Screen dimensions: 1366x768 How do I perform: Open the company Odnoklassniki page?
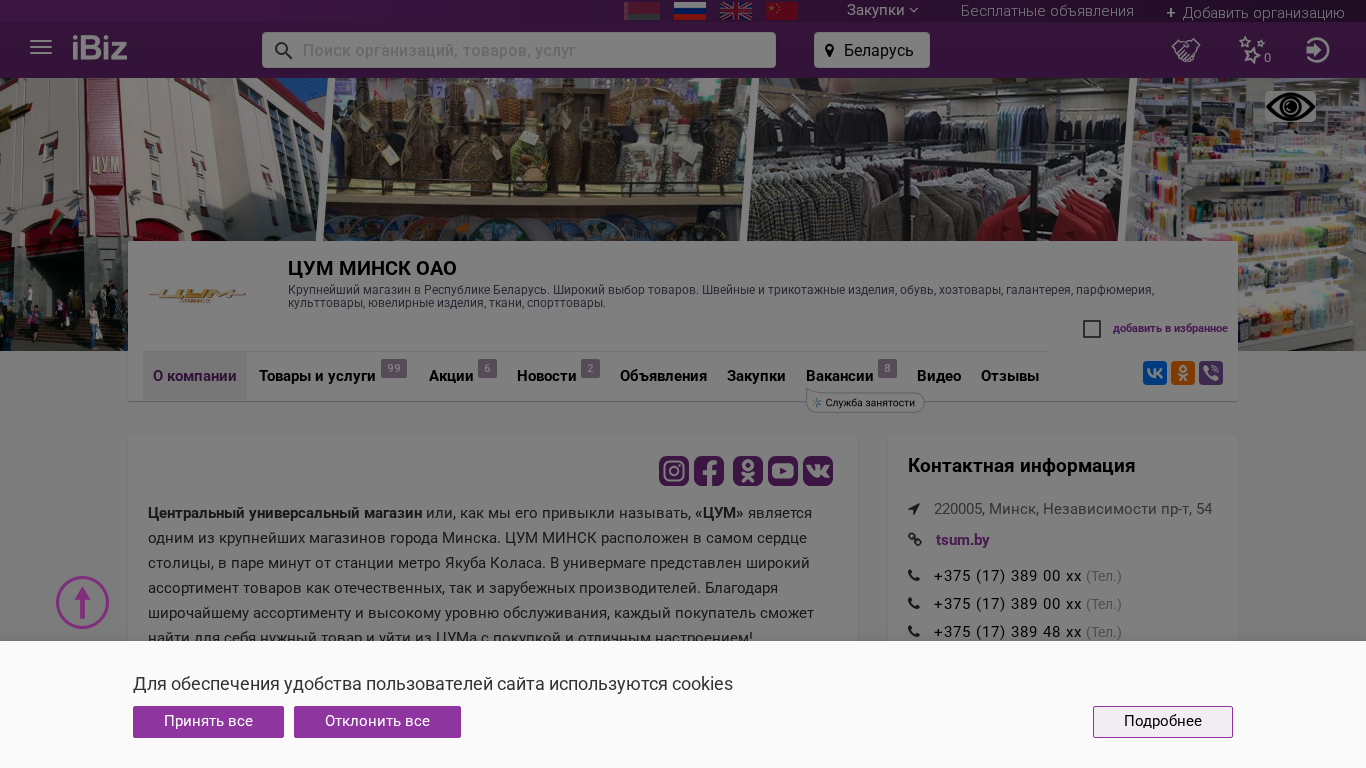click(748, 471)
